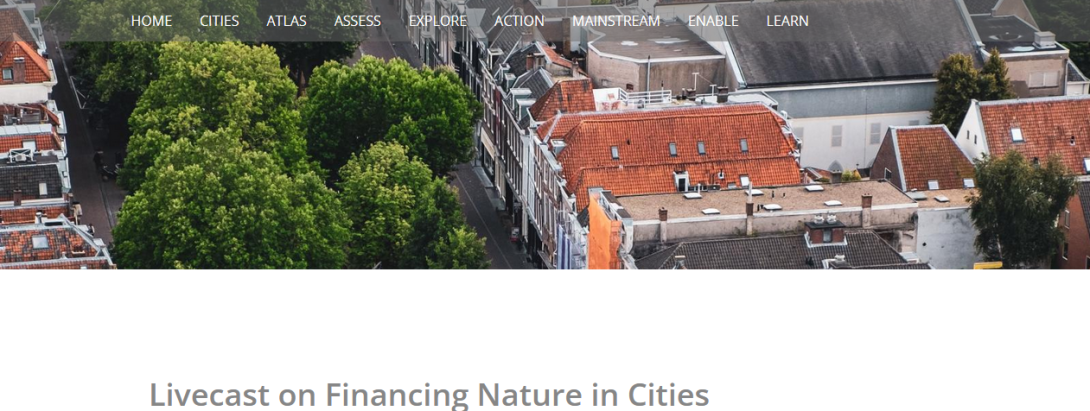Select ENABLE from the top menu

click(x=713, y=21)
